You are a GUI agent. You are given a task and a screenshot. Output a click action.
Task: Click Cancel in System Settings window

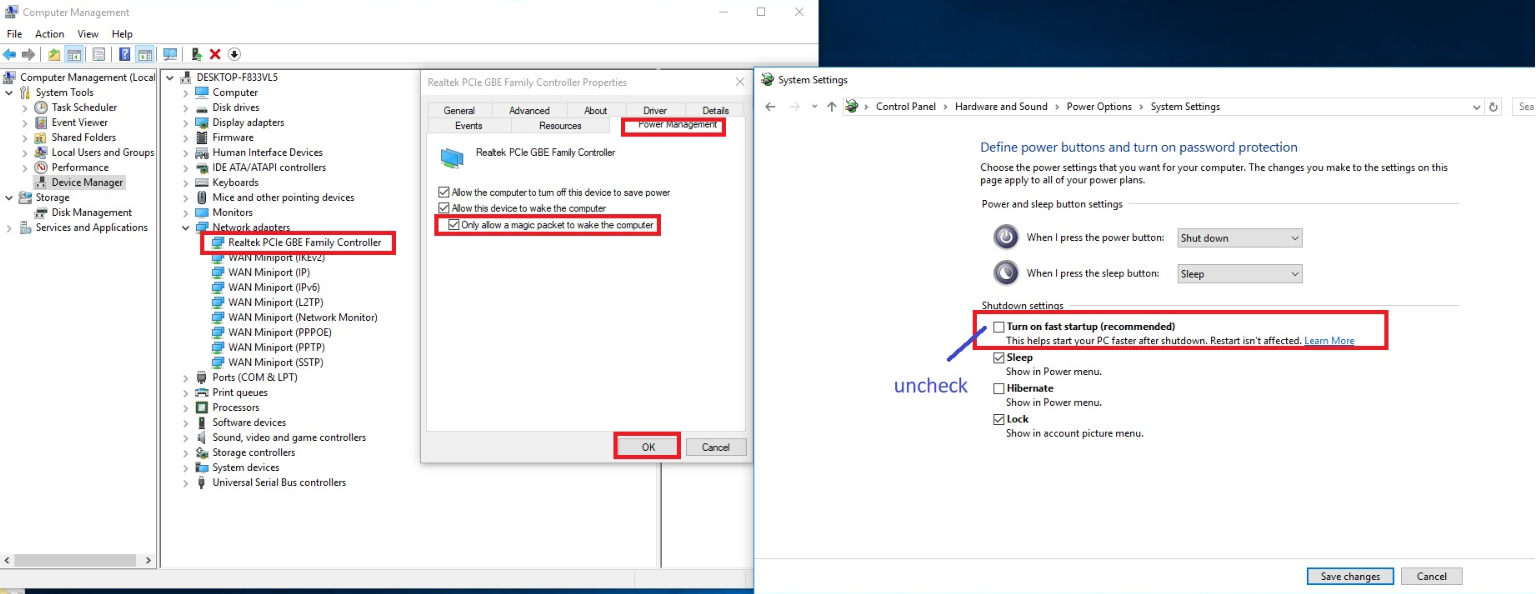tap(1432, 576)
